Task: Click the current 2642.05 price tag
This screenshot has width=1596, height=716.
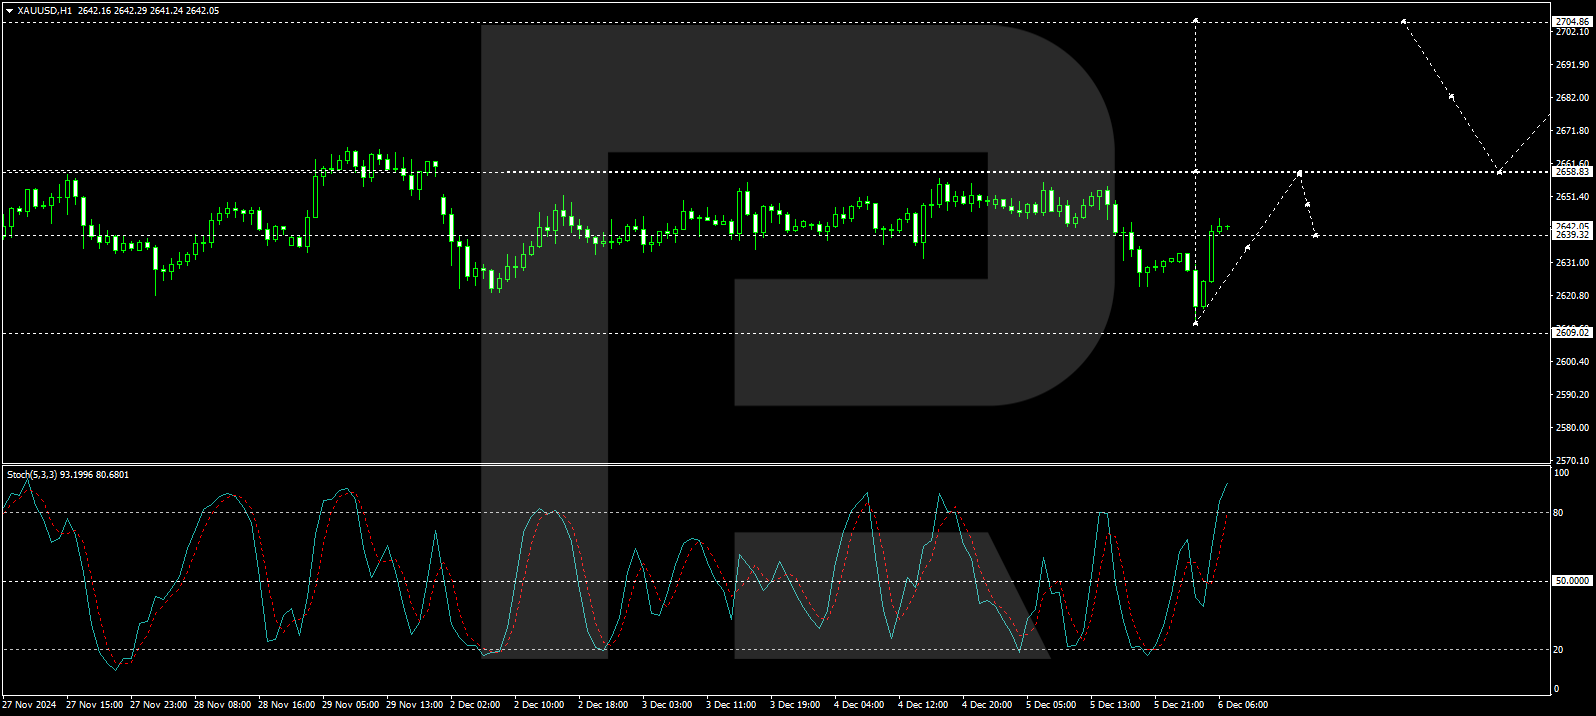Action: tap(1571, 226)
